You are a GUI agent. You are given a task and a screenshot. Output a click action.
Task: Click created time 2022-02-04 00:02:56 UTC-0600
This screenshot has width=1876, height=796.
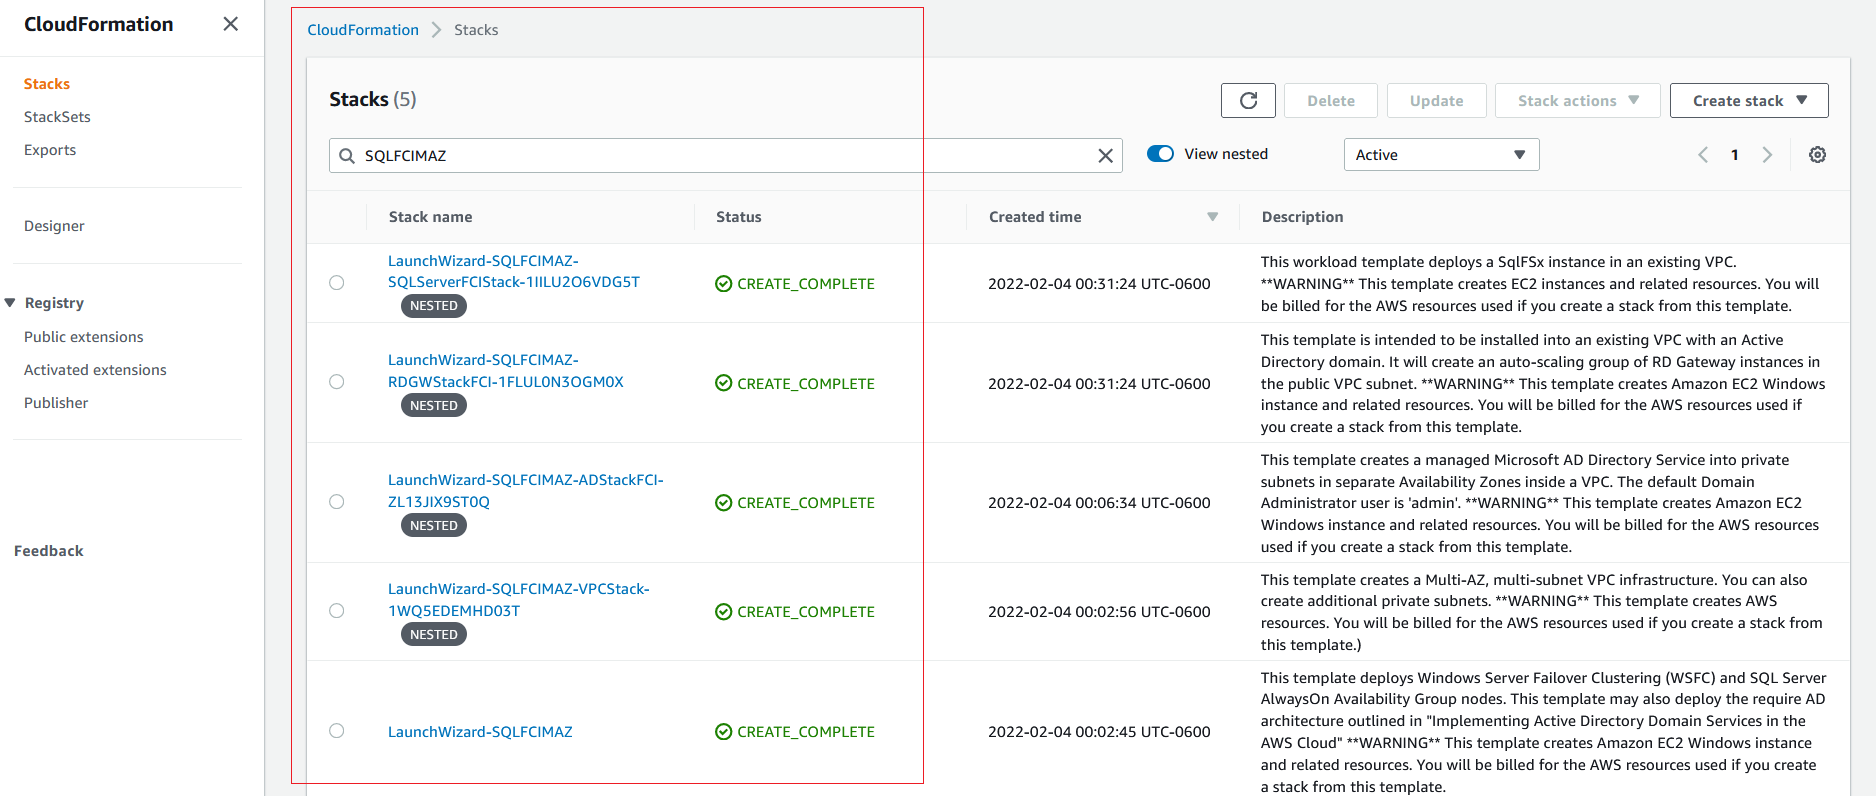point(1099,612)
